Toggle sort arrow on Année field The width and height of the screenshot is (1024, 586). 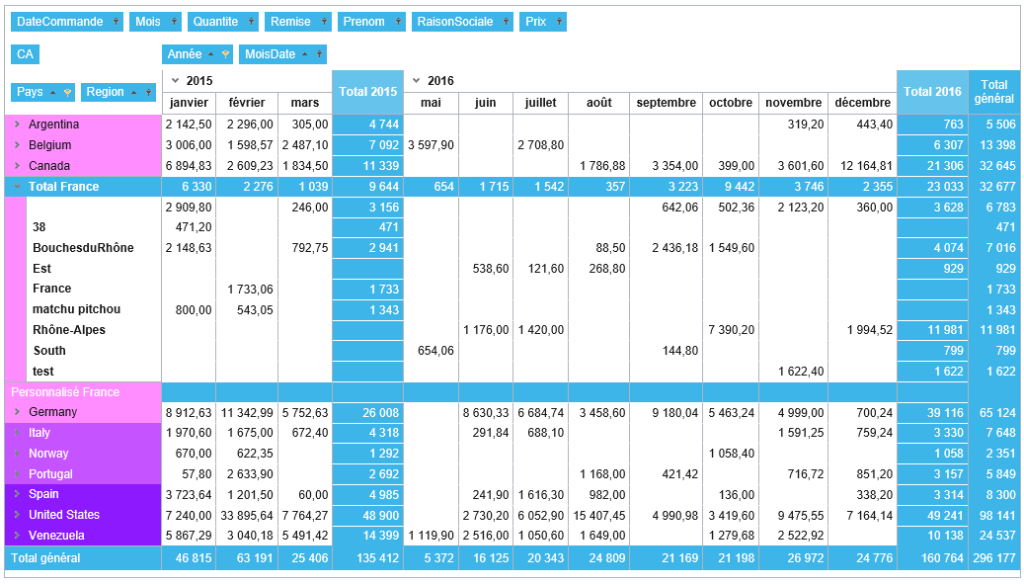click(x=211, y=54)
